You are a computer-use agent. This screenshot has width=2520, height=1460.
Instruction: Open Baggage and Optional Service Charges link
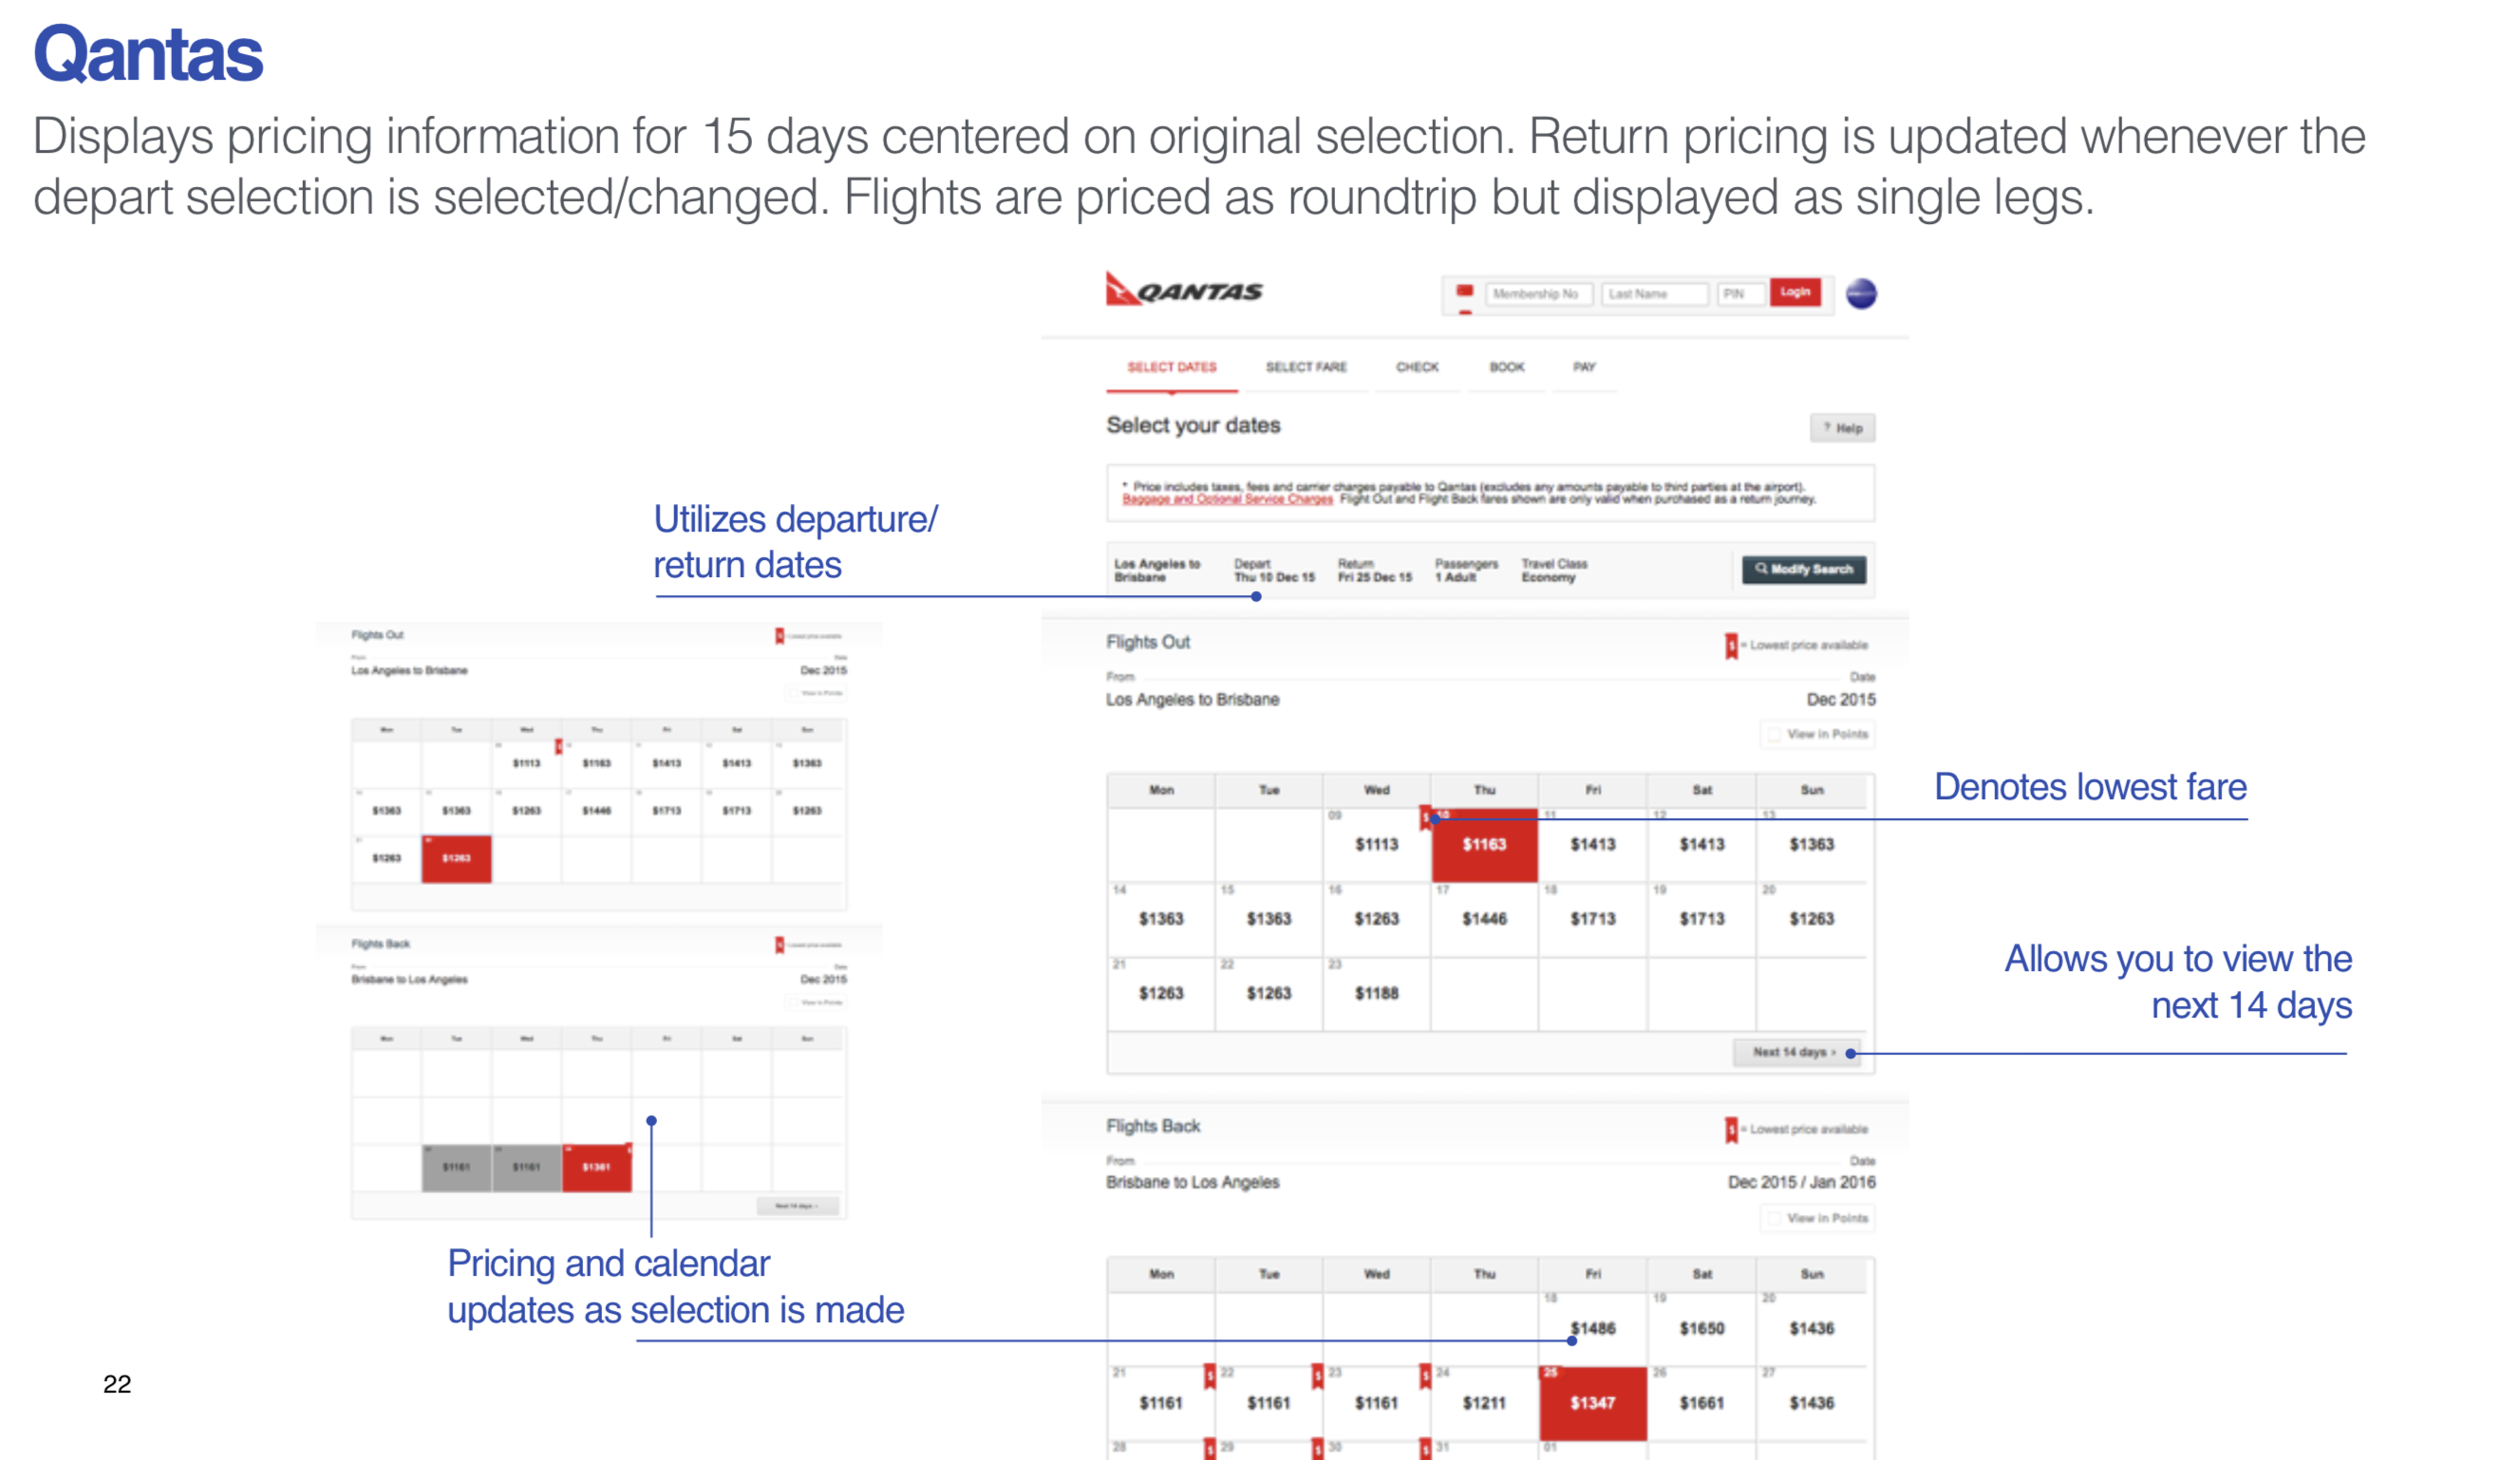coord(1227,499)
